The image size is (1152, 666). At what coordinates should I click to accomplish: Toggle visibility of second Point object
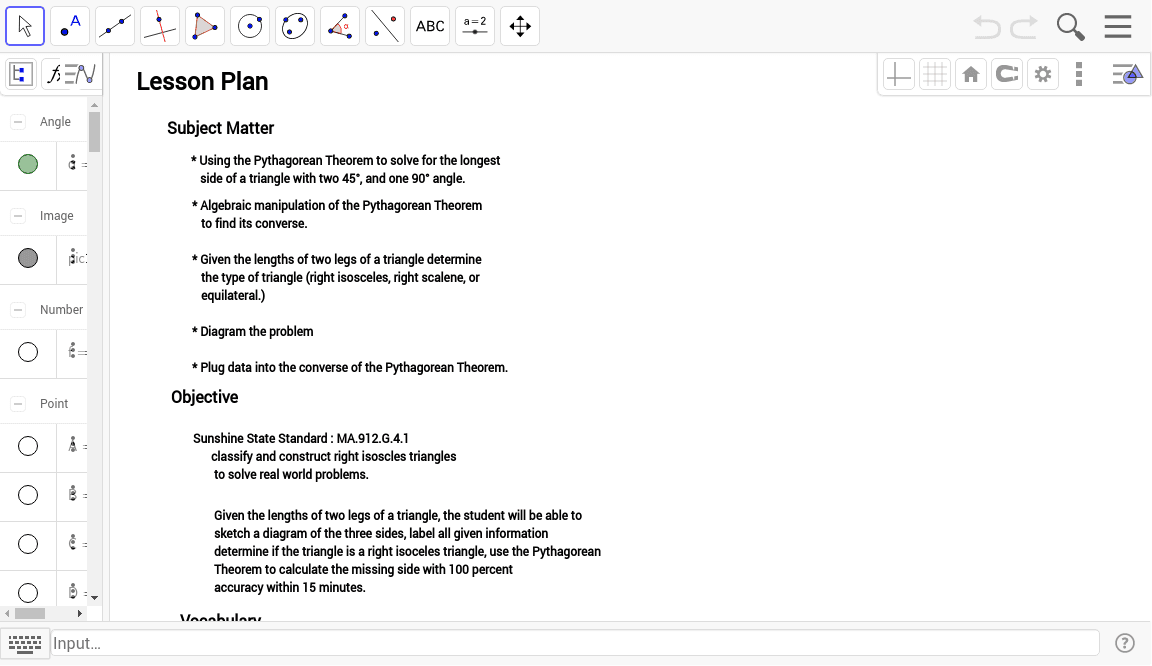click(28, 495)
